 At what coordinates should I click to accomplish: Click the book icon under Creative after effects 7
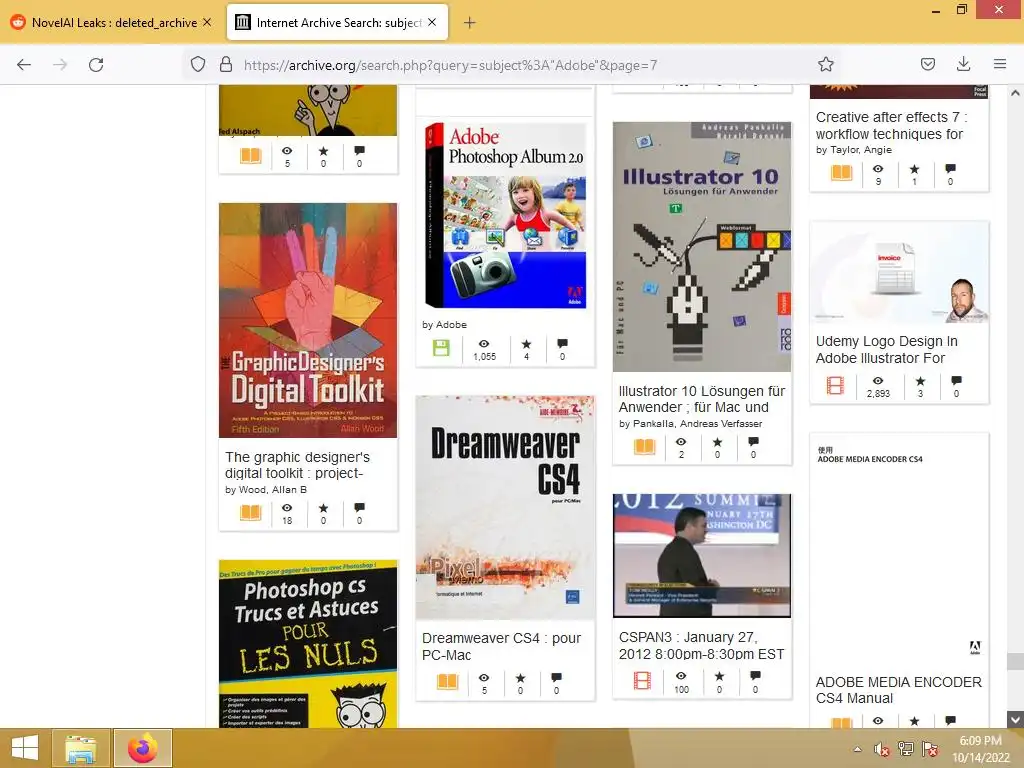click(x=842, y=172)
